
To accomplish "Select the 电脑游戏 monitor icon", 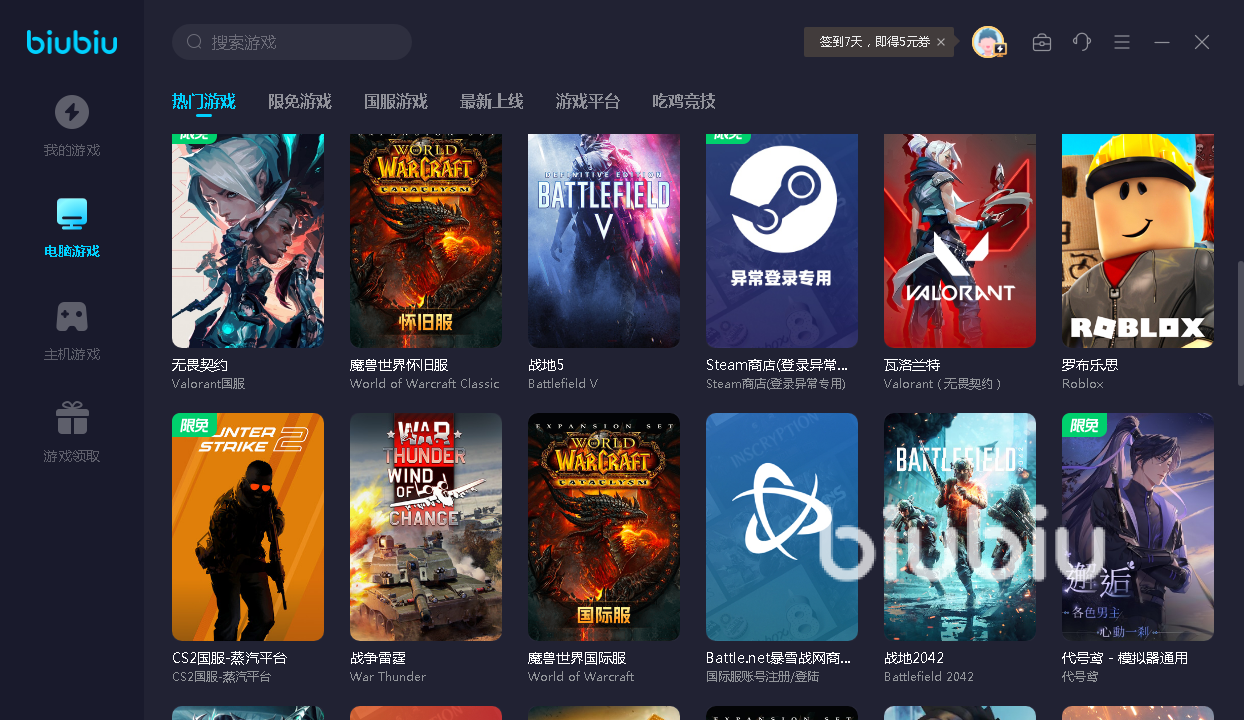I will click(71, 213).
